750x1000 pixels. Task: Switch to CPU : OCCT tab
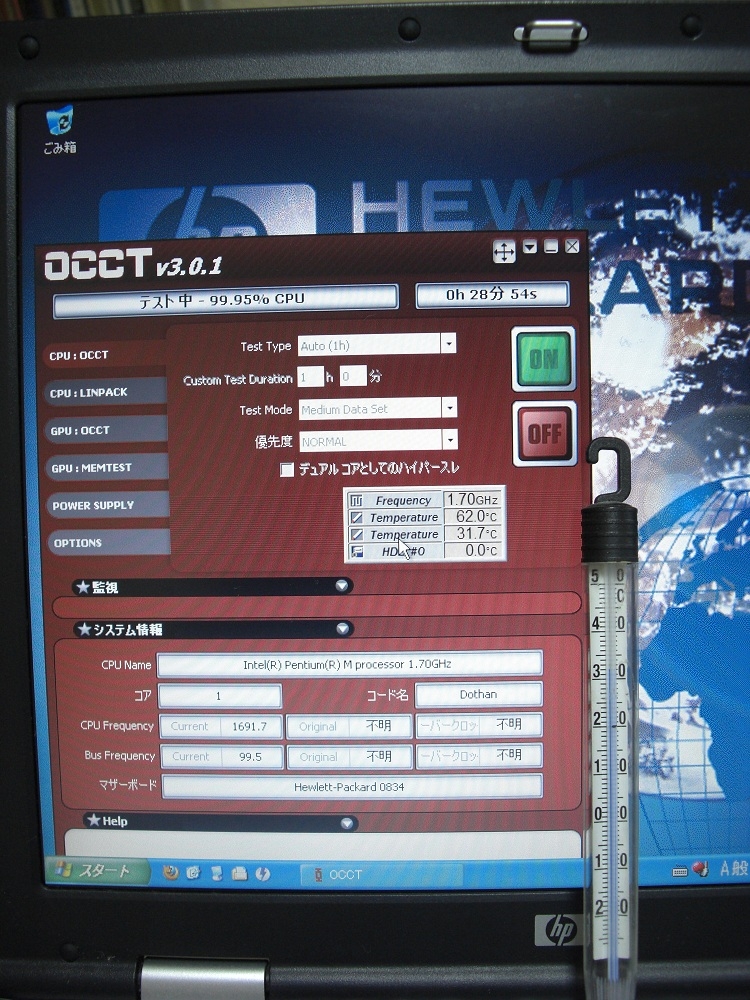pos(105,355)
